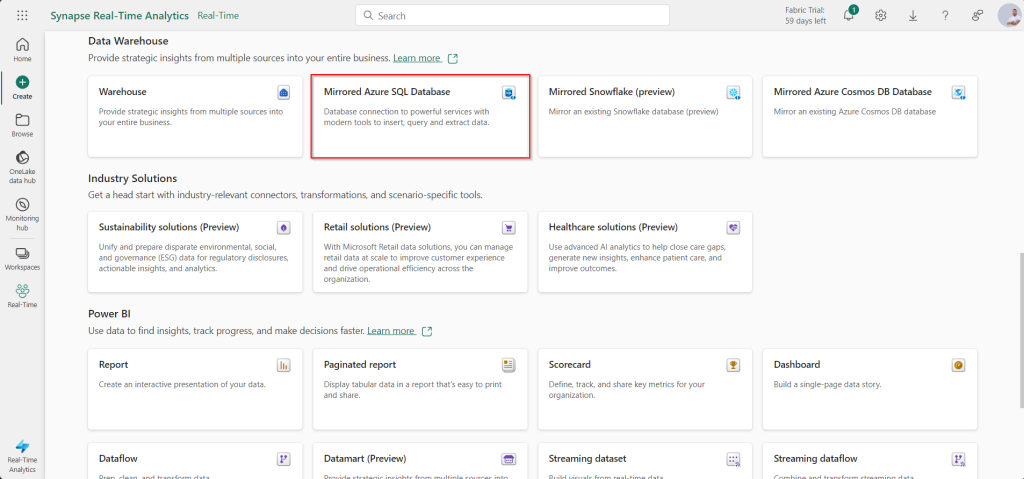Create a Scorecard
Viewport: 1024px width, 479px height.
point(645,389)
